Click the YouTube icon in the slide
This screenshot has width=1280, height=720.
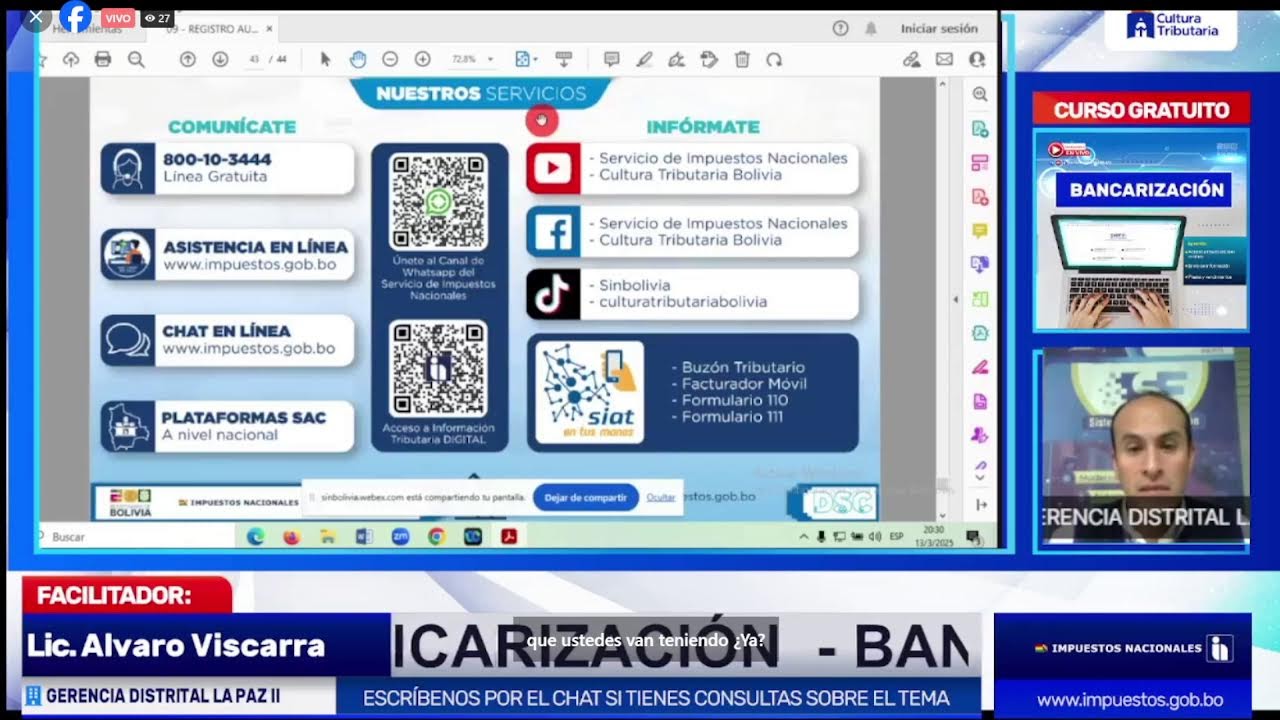click(553, 167)
